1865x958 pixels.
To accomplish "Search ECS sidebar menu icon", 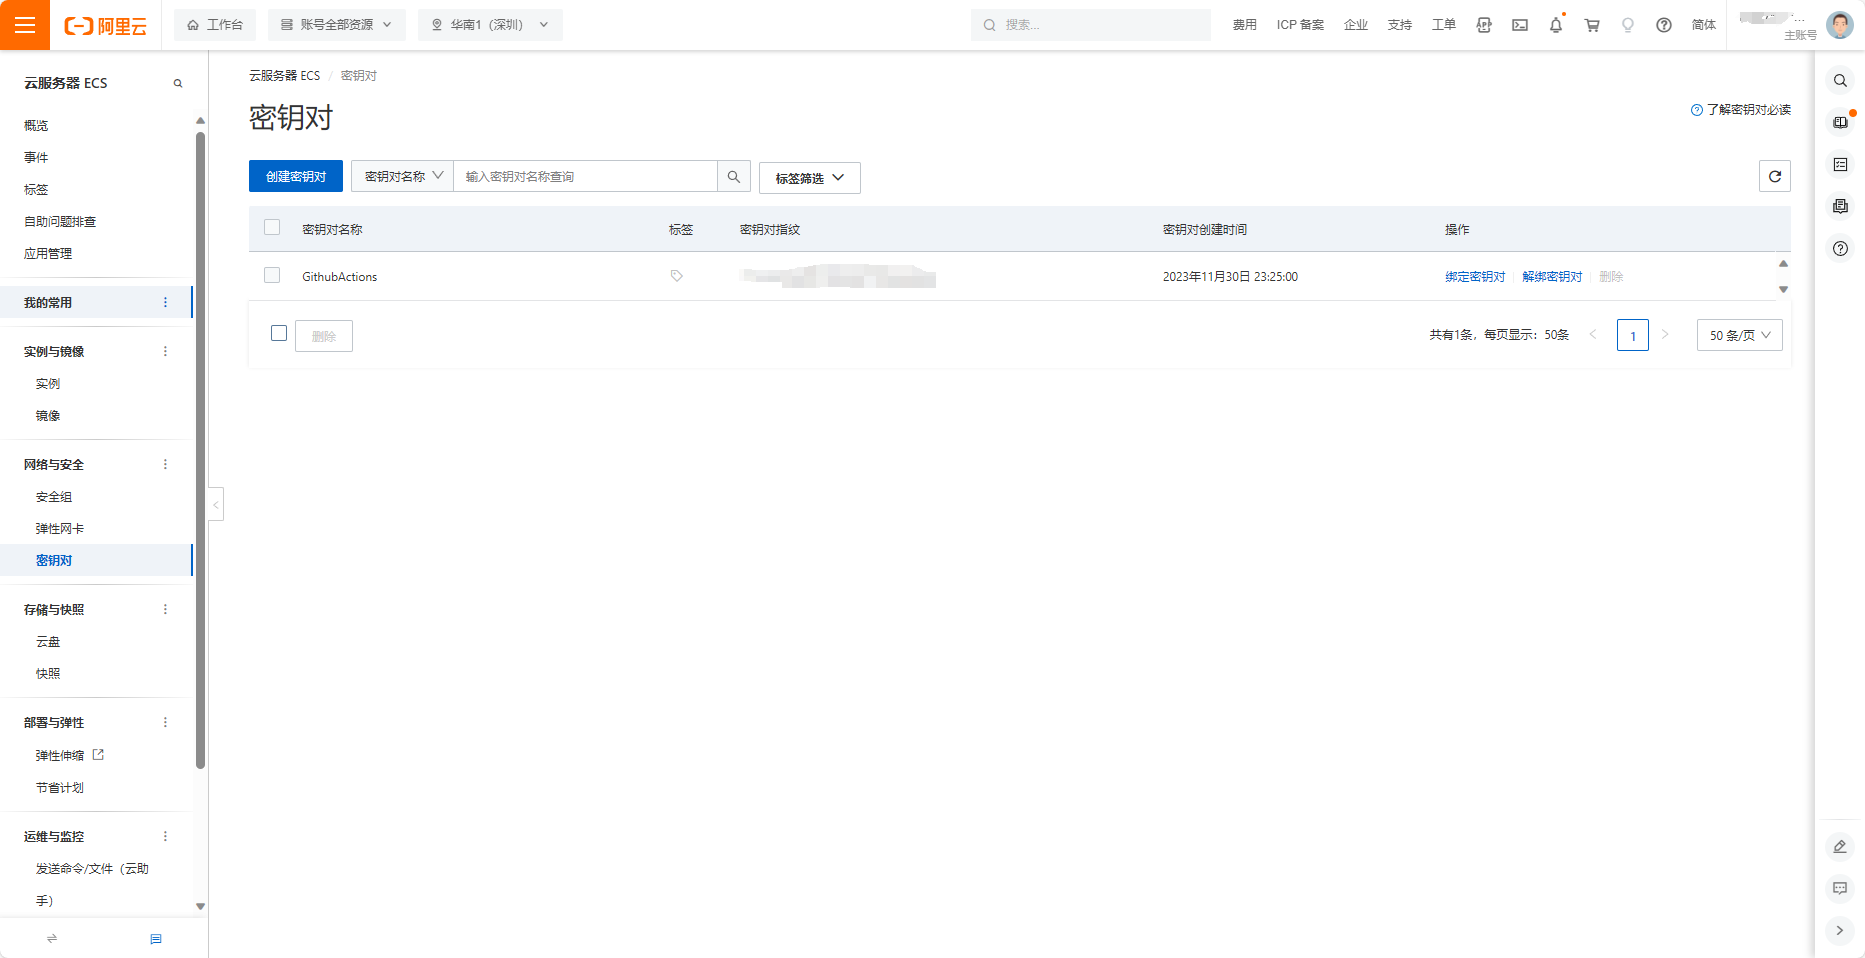I will [178, 83].
